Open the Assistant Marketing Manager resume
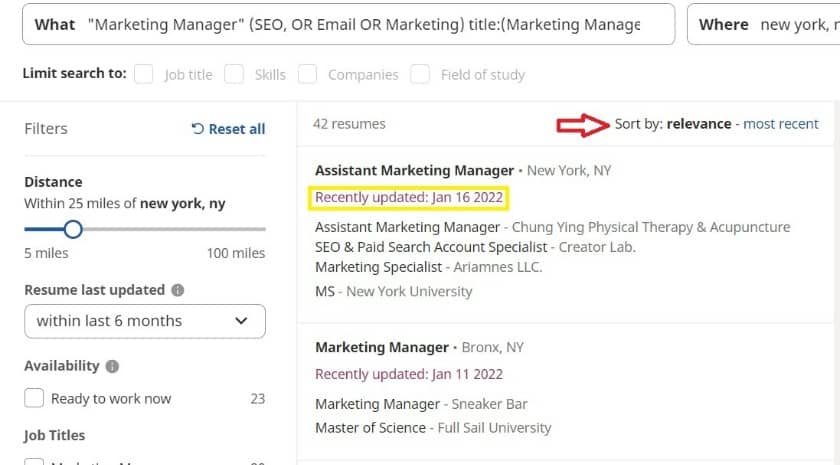The image size is (840, 465). [414, 170]
